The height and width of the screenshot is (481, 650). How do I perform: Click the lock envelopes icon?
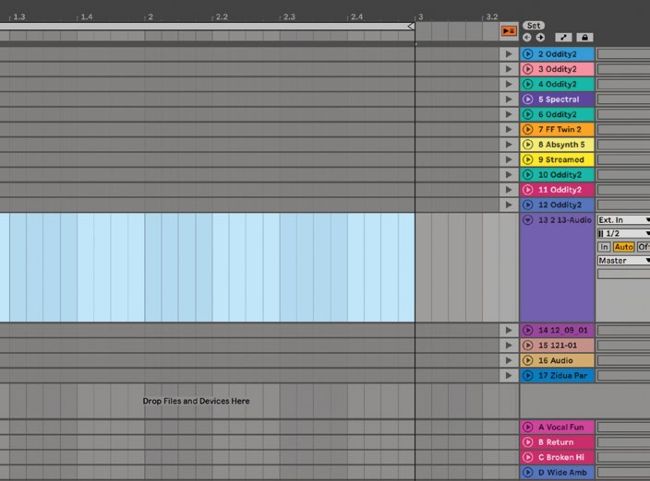click(x=586, y=37)
